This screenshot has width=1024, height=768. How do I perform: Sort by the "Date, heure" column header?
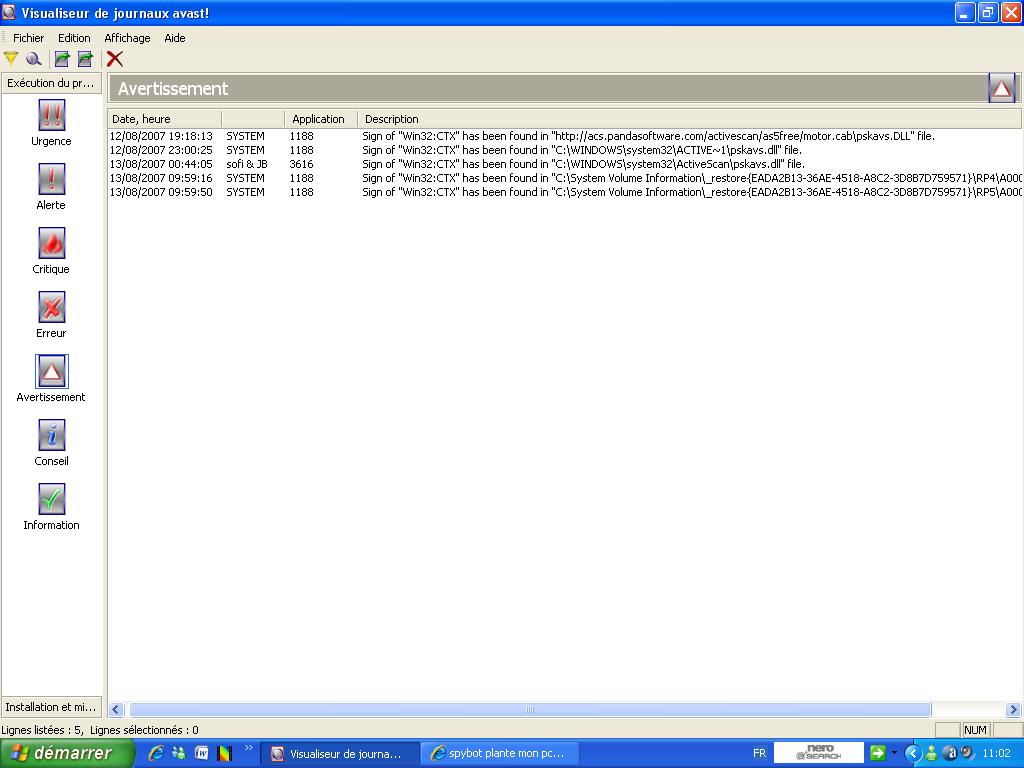click(164, 119)
